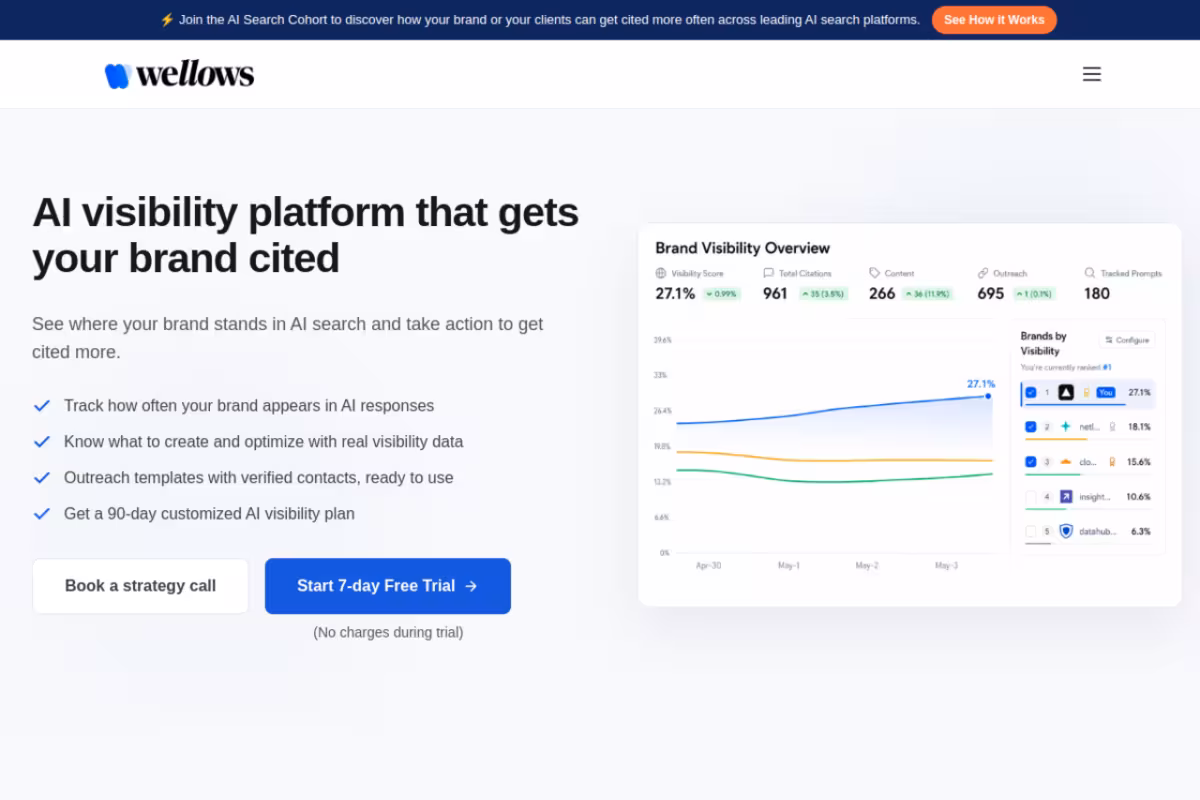Click the '10.6%' value for insight...
This screenshot has width=1200, height=800.
point(1138,497)
